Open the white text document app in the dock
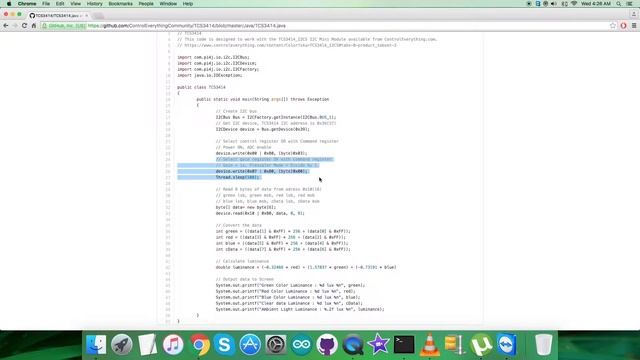 [x=147, y=345]
